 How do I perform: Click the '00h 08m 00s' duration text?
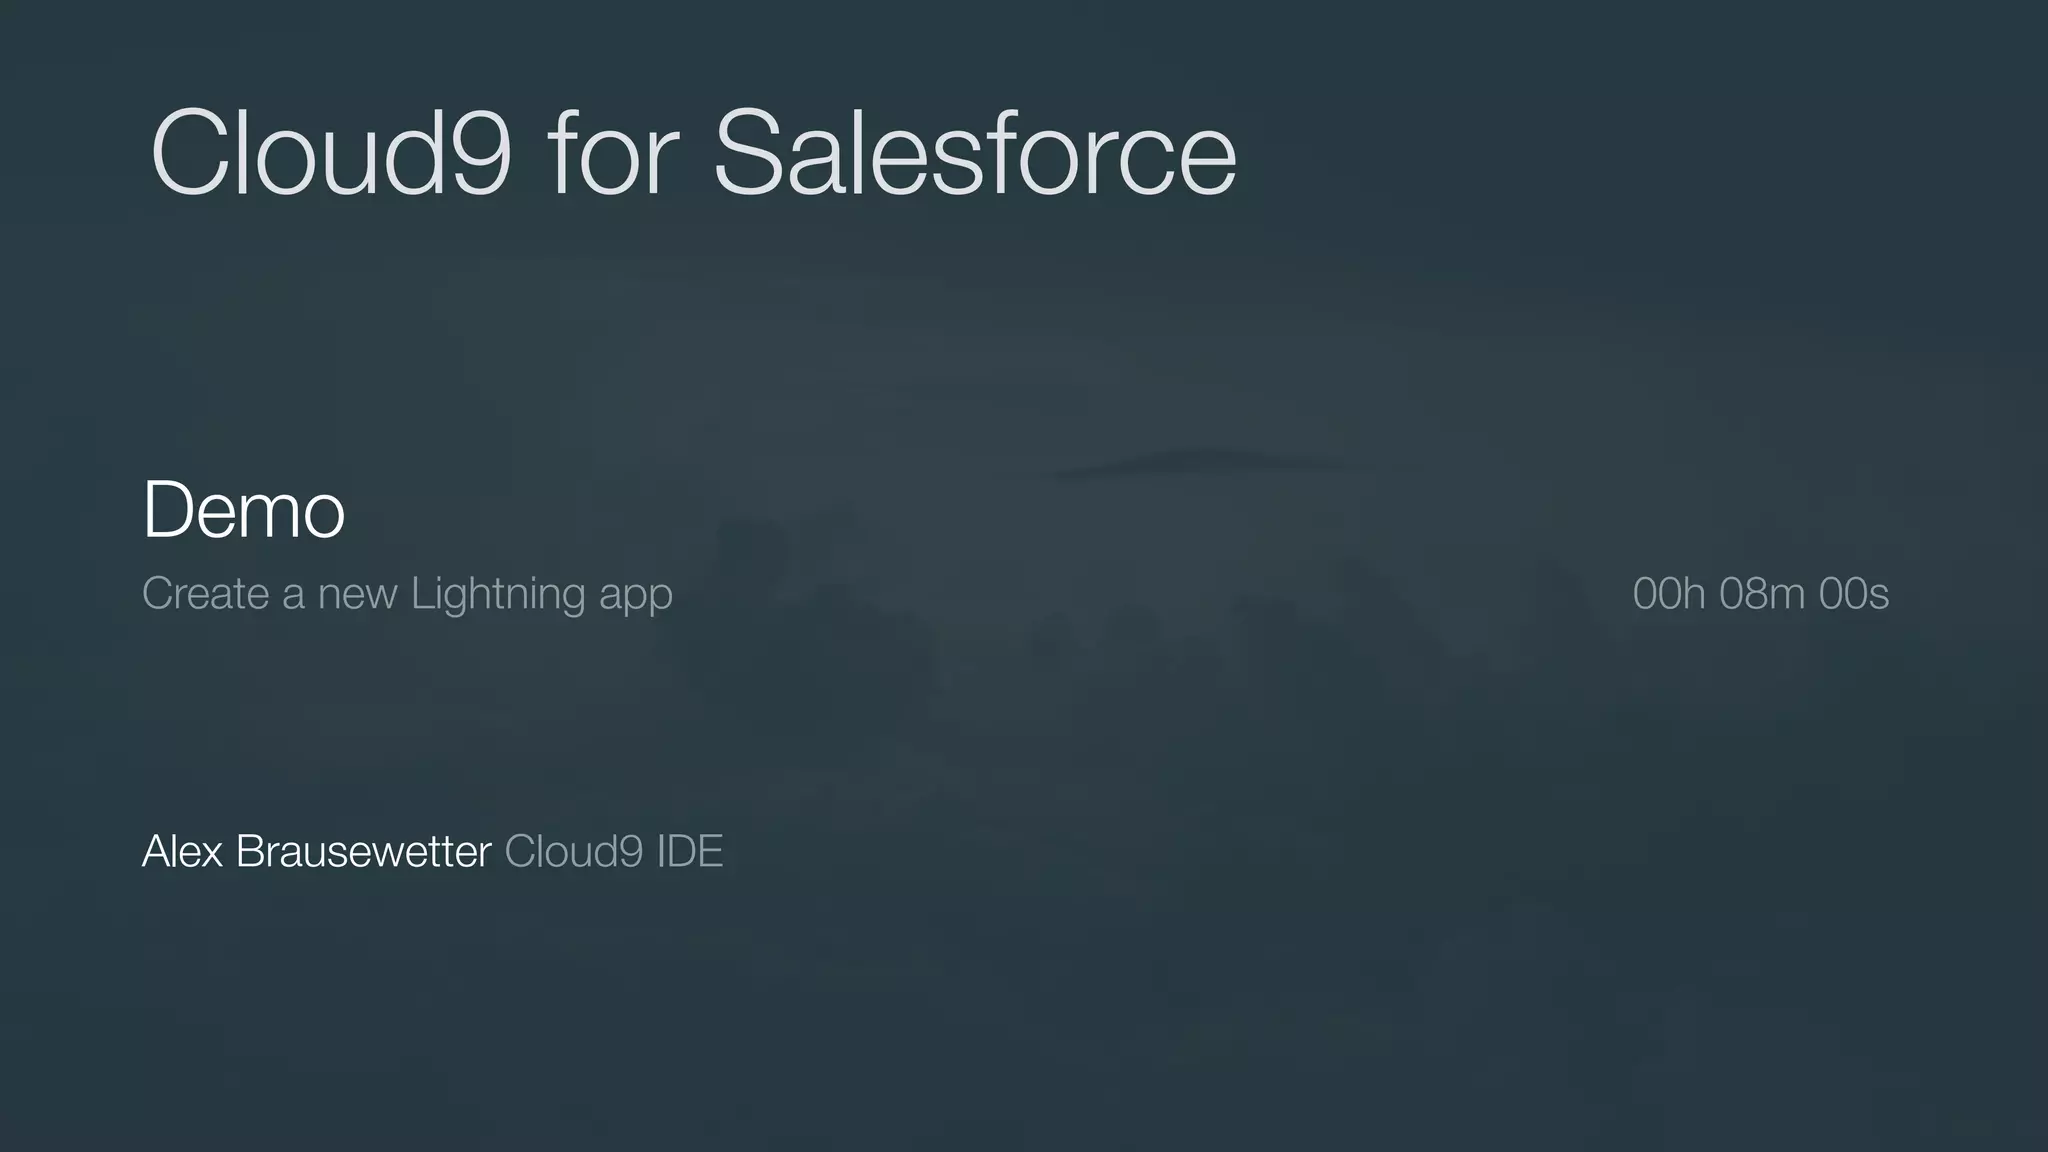tap(1760, 594)
